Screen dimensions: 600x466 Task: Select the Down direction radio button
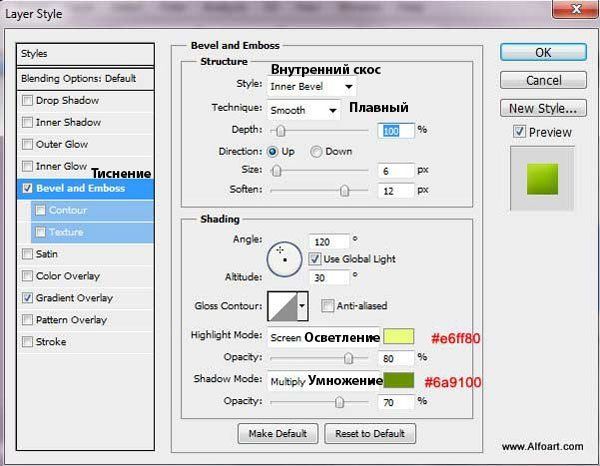point(316,152)
